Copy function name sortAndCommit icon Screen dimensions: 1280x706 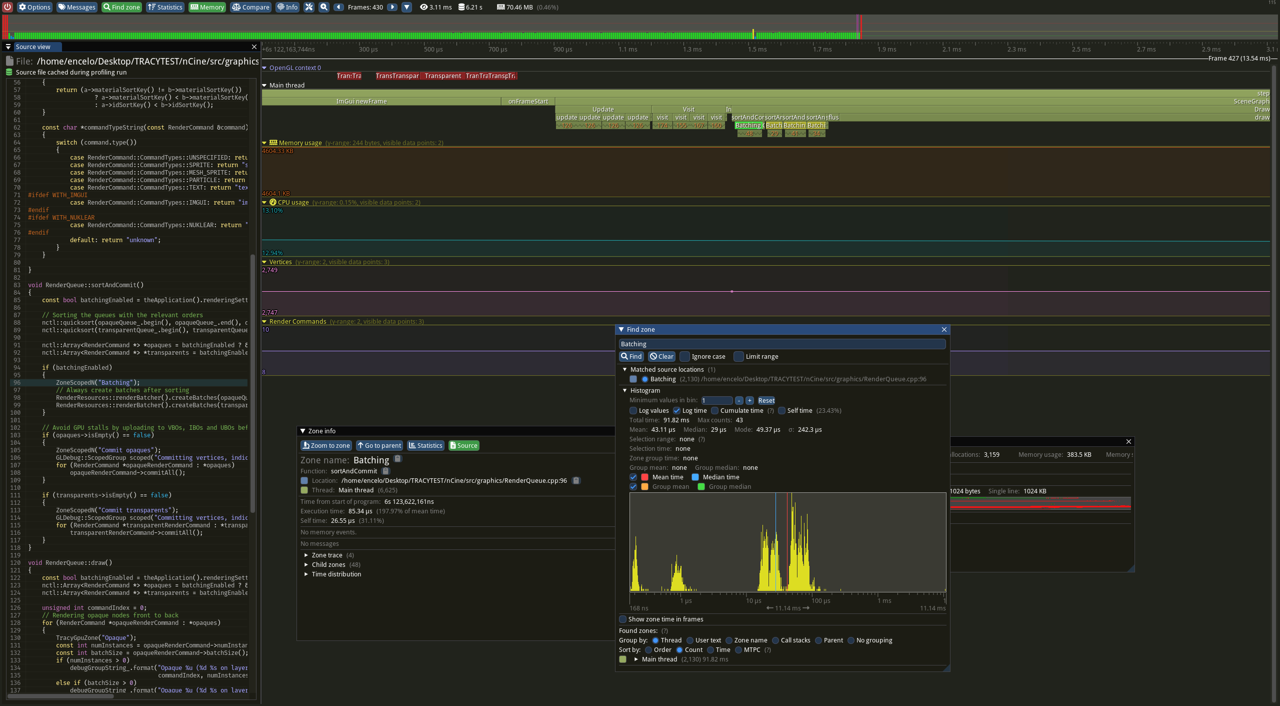385,470
